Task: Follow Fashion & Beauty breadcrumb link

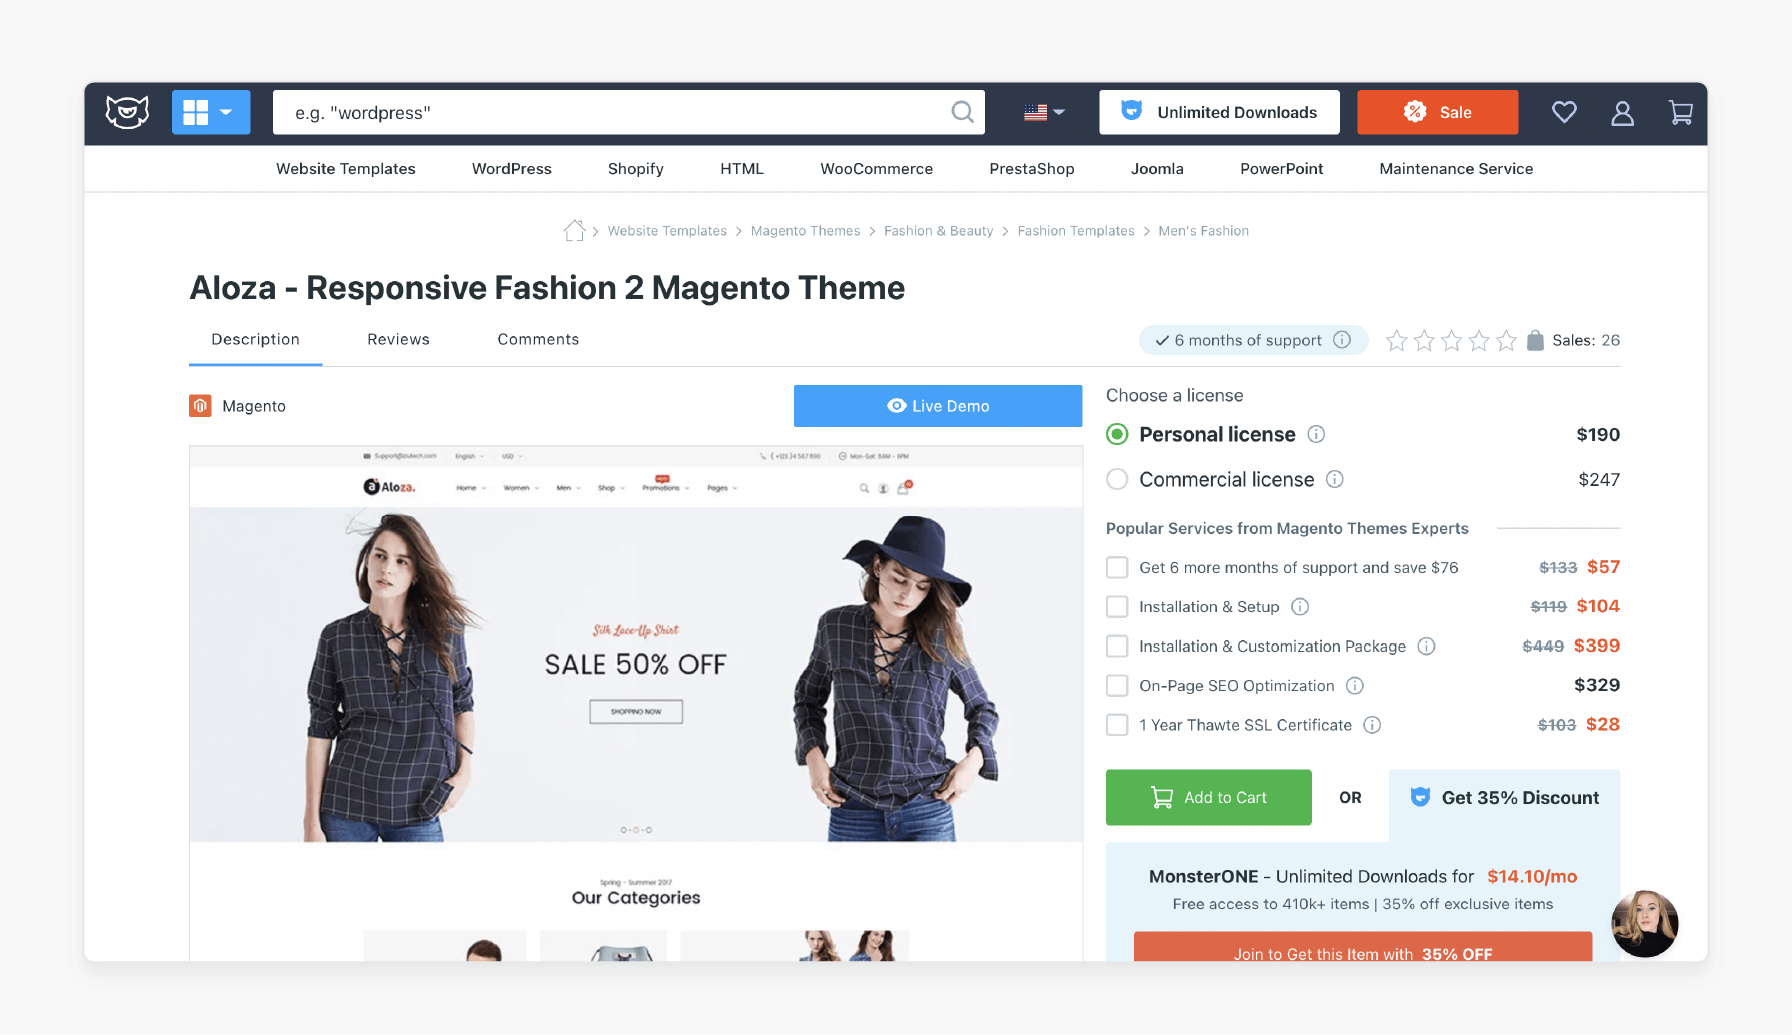Action: [x=939, y=231]
